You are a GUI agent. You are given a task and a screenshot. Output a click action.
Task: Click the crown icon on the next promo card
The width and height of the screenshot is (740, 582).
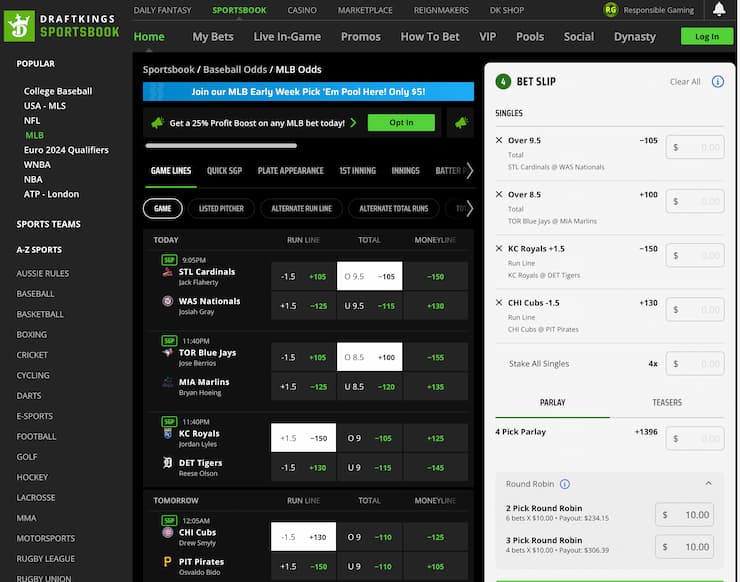[x=462, y=123]
